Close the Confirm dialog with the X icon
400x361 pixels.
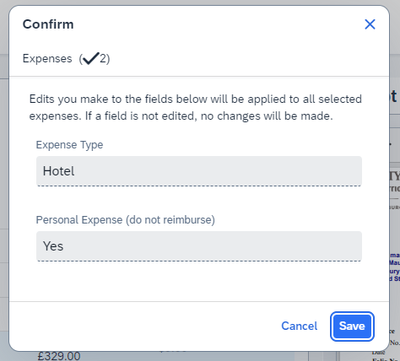click(370, 24)
